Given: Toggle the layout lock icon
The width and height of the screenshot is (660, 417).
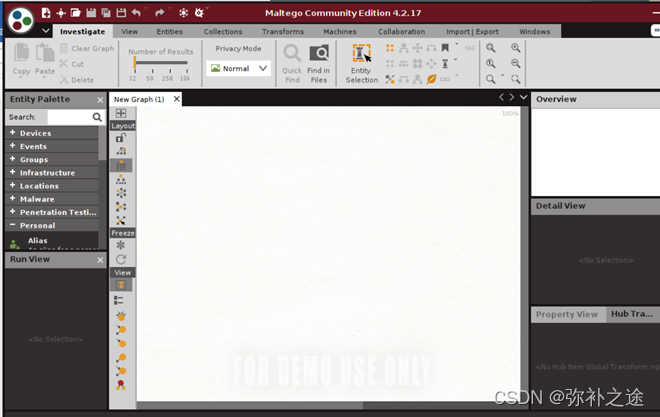Looking at the screenshot, I should tap(121, 138).
